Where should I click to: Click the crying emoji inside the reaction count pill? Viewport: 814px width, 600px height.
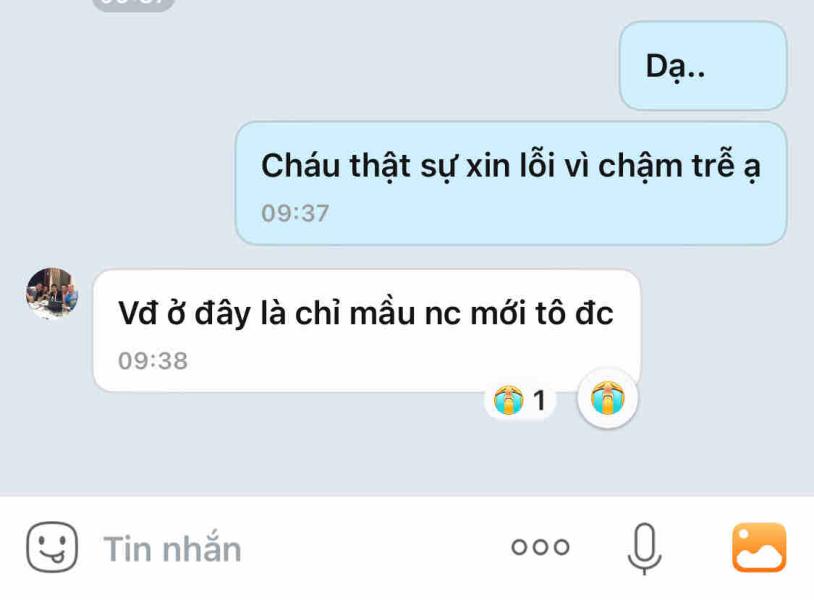(508, 400)
